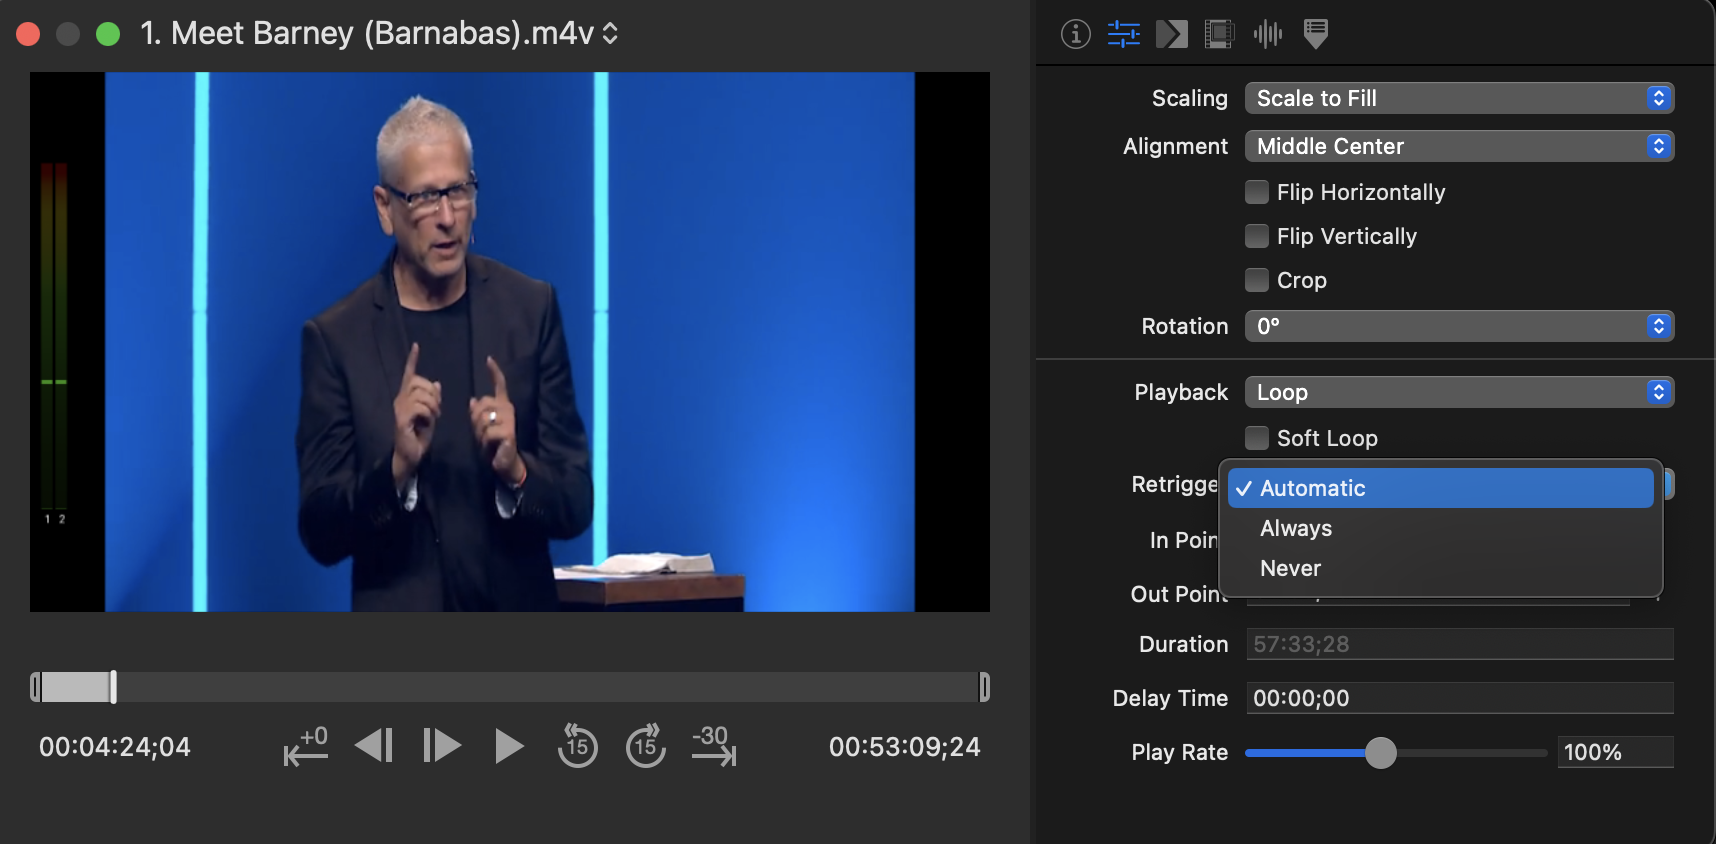
Task: Click the Play button
Action: click(509, 746)
